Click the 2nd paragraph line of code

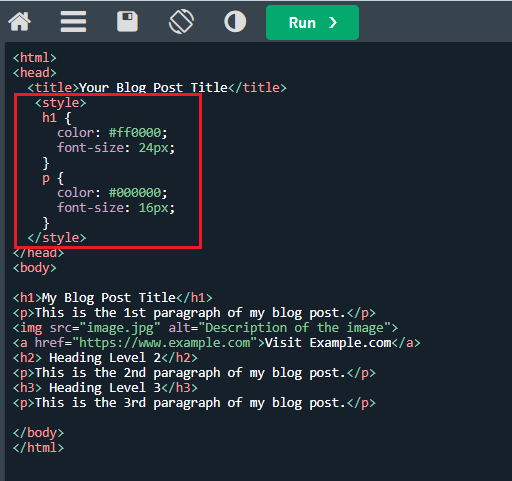[194, 373]
